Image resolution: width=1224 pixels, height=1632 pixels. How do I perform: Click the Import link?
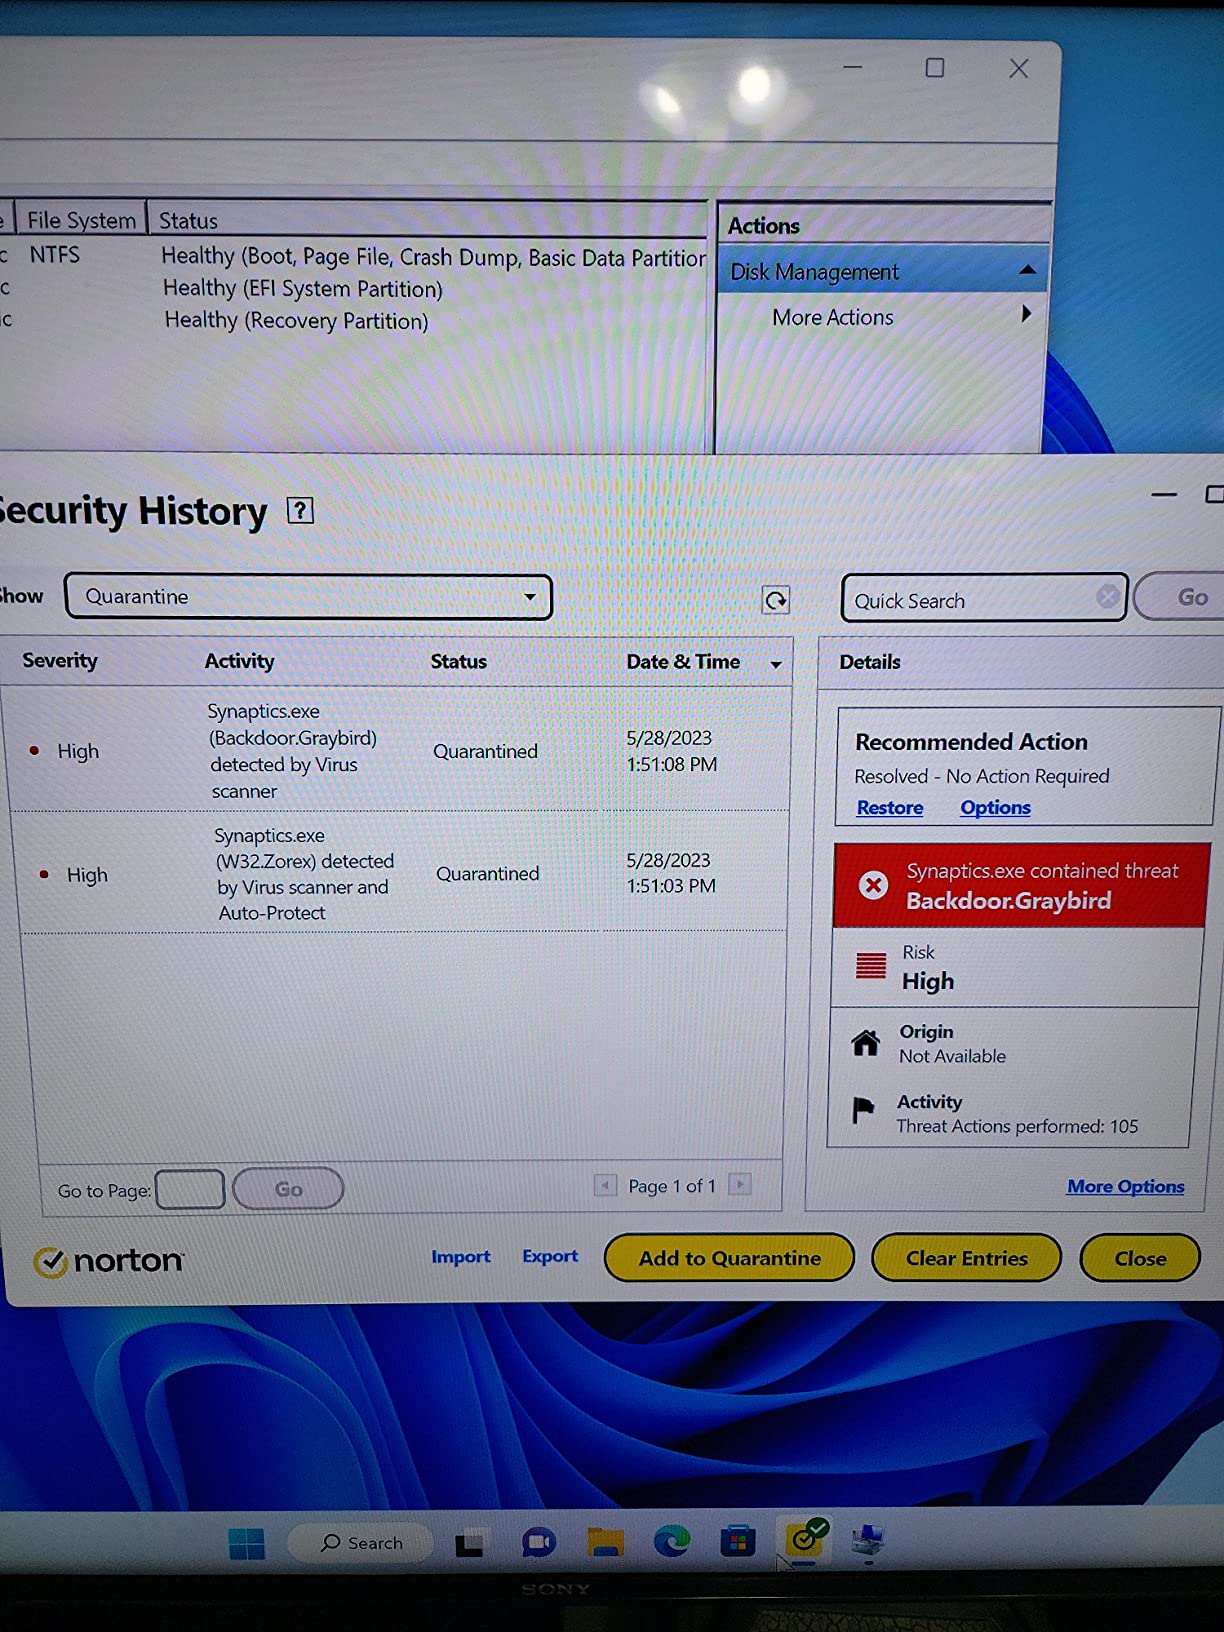461,1257
